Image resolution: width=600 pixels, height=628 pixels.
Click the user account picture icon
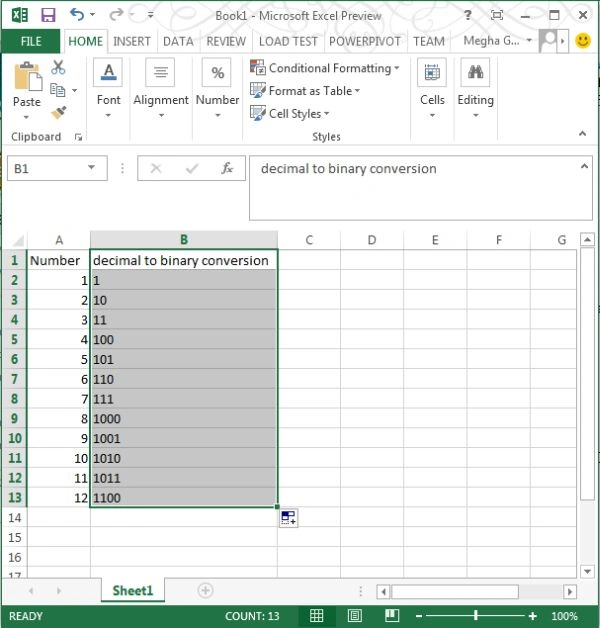(548, 40)
